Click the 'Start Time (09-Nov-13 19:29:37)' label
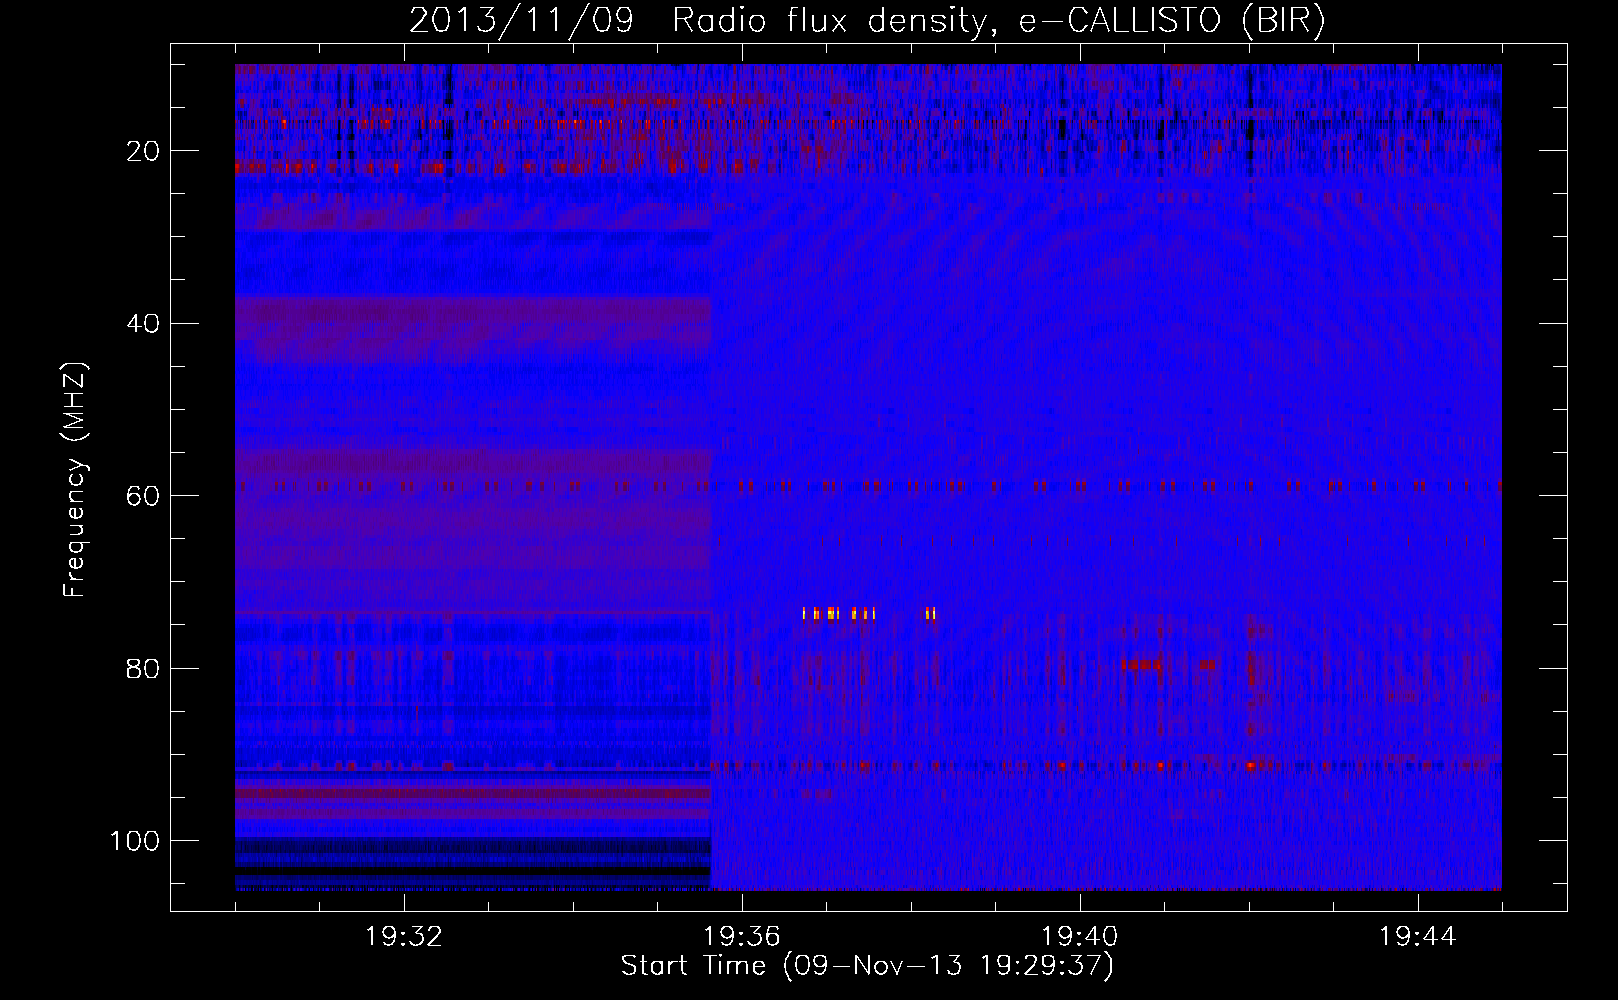The image size is (1618, 1000). (x=867, y=965)
